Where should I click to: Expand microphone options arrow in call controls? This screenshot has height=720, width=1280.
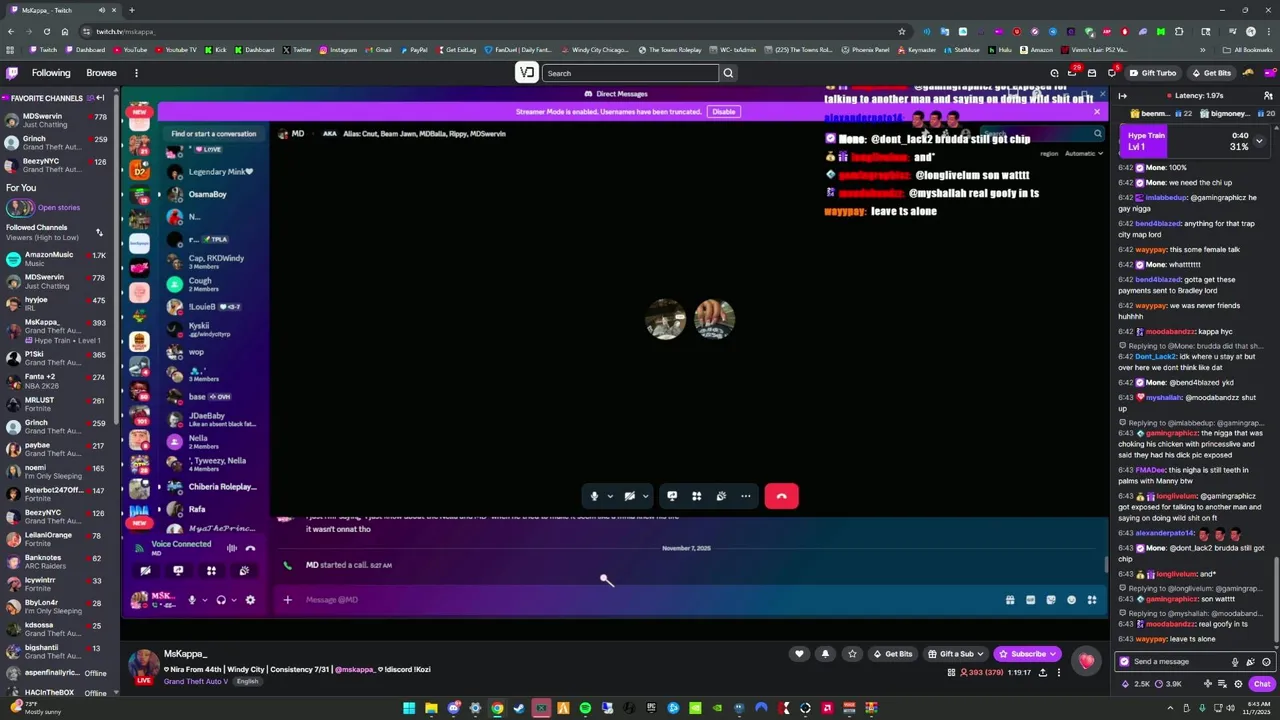[610, 496]
